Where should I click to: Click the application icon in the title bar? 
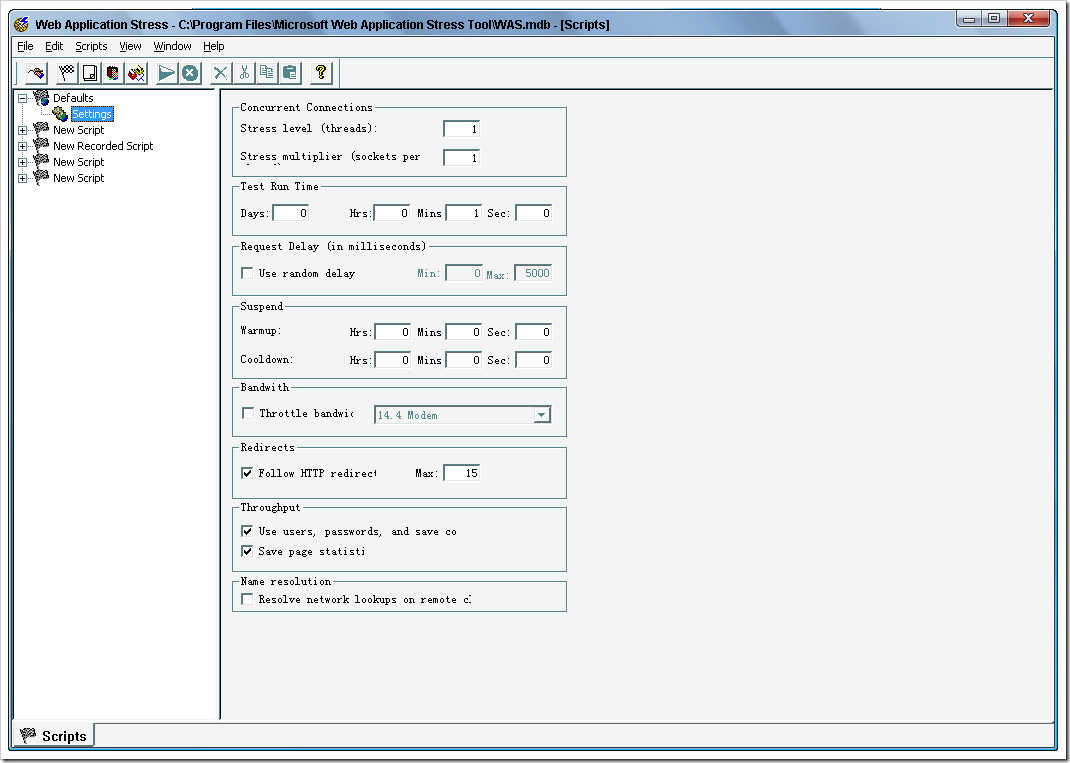[x=22, y=25]
